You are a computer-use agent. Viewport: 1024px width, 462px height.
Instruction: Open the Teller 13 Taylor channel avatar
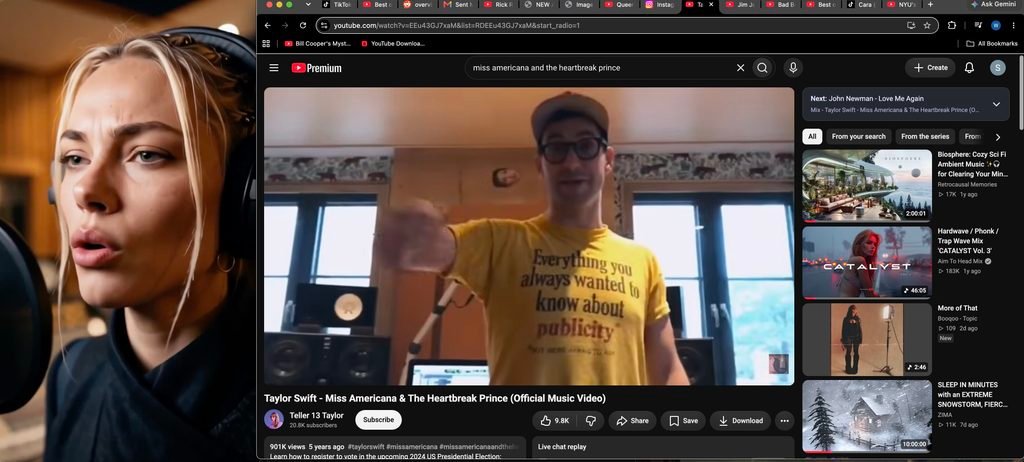[274, 420]
